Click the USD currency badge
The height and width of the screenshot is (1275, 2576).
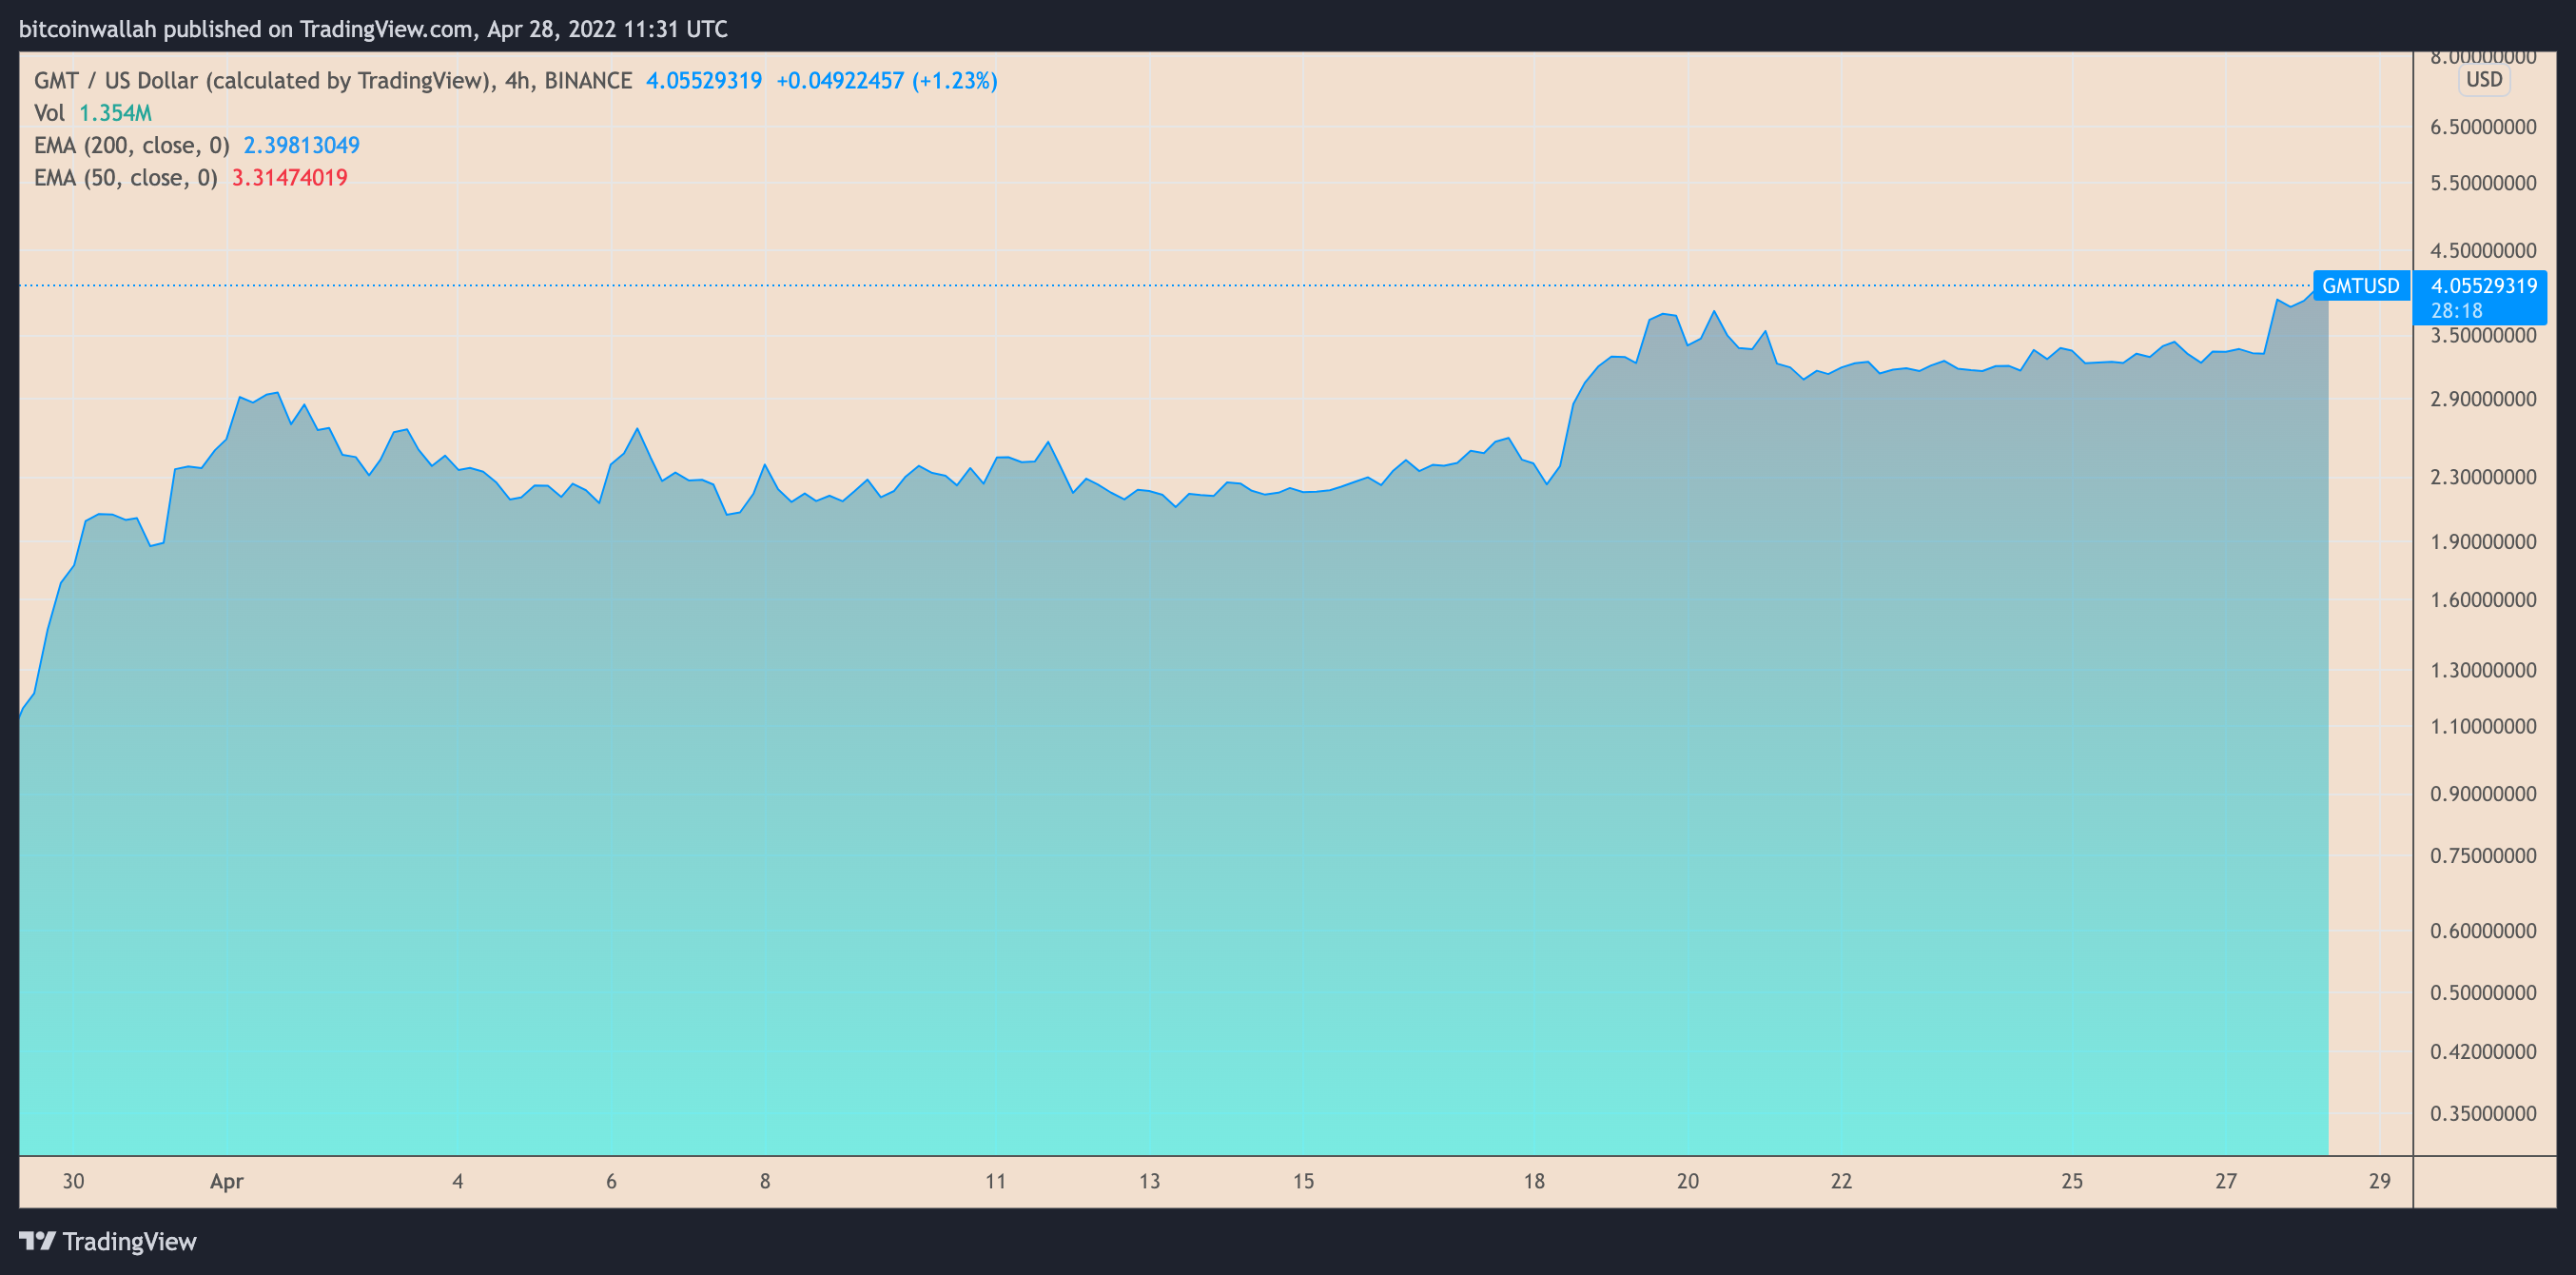(2484, 80)
